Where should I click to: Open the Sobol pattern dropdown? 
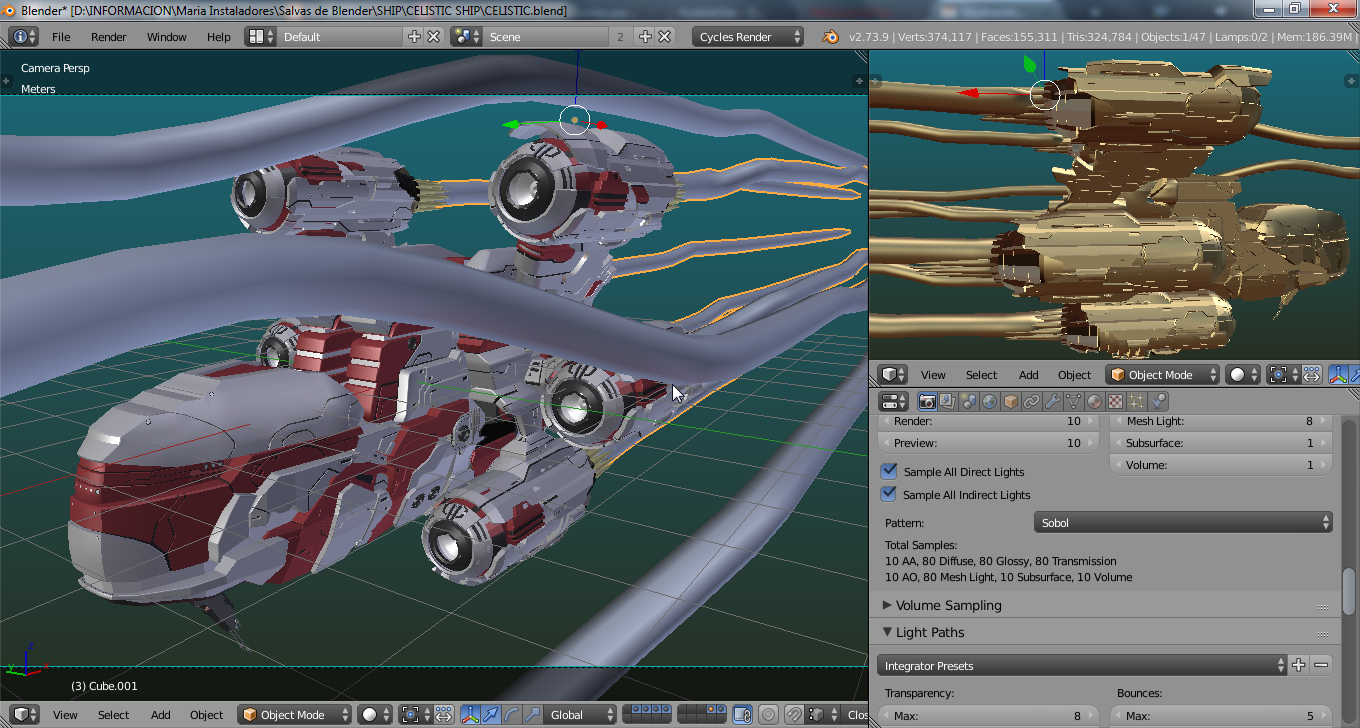point(1183,523)
